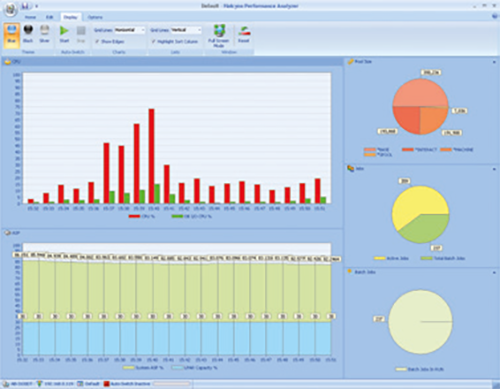Click the Jobs panel header icon
Viewport: 500px width, 389px height.
351,168
